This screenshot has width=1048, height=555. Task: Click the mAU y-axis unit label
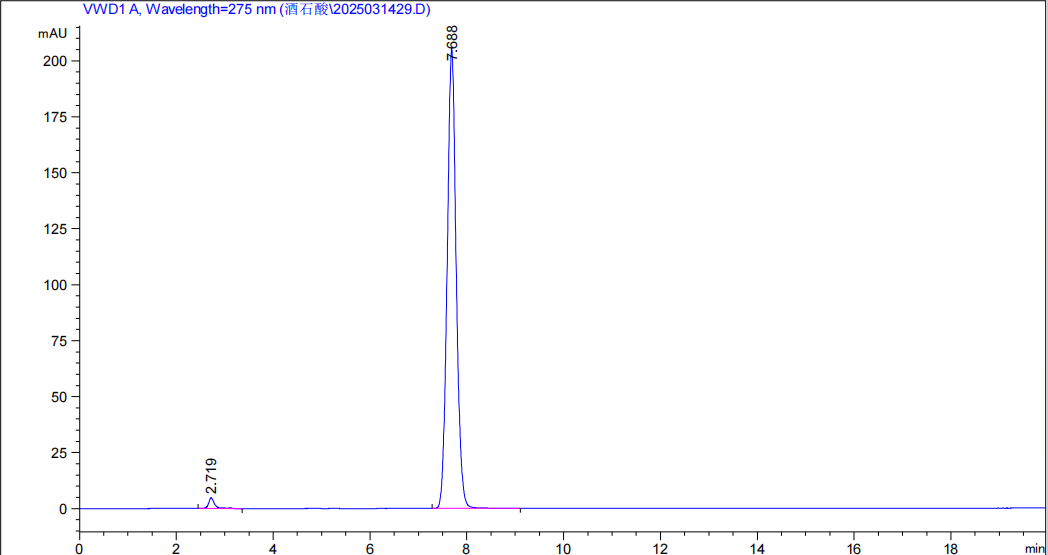(52, 33)
